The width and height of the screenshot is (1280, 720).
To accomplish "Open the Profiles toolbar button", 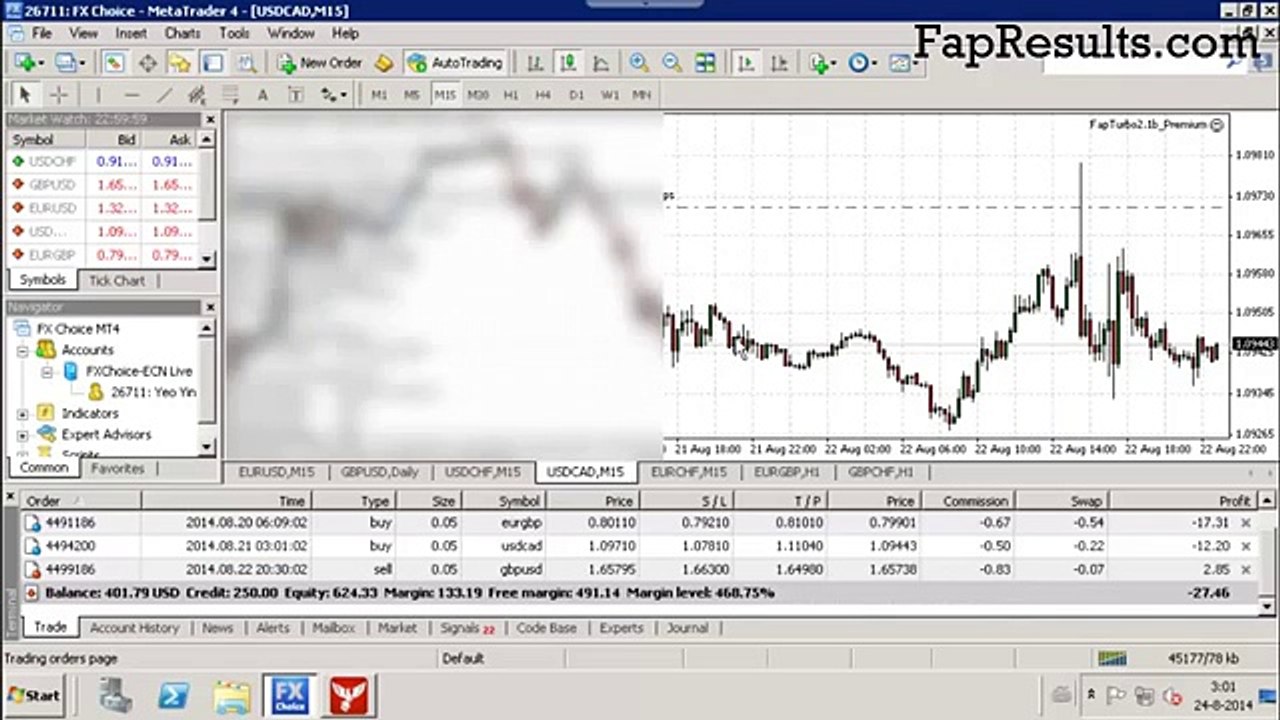I will (69, 63).
